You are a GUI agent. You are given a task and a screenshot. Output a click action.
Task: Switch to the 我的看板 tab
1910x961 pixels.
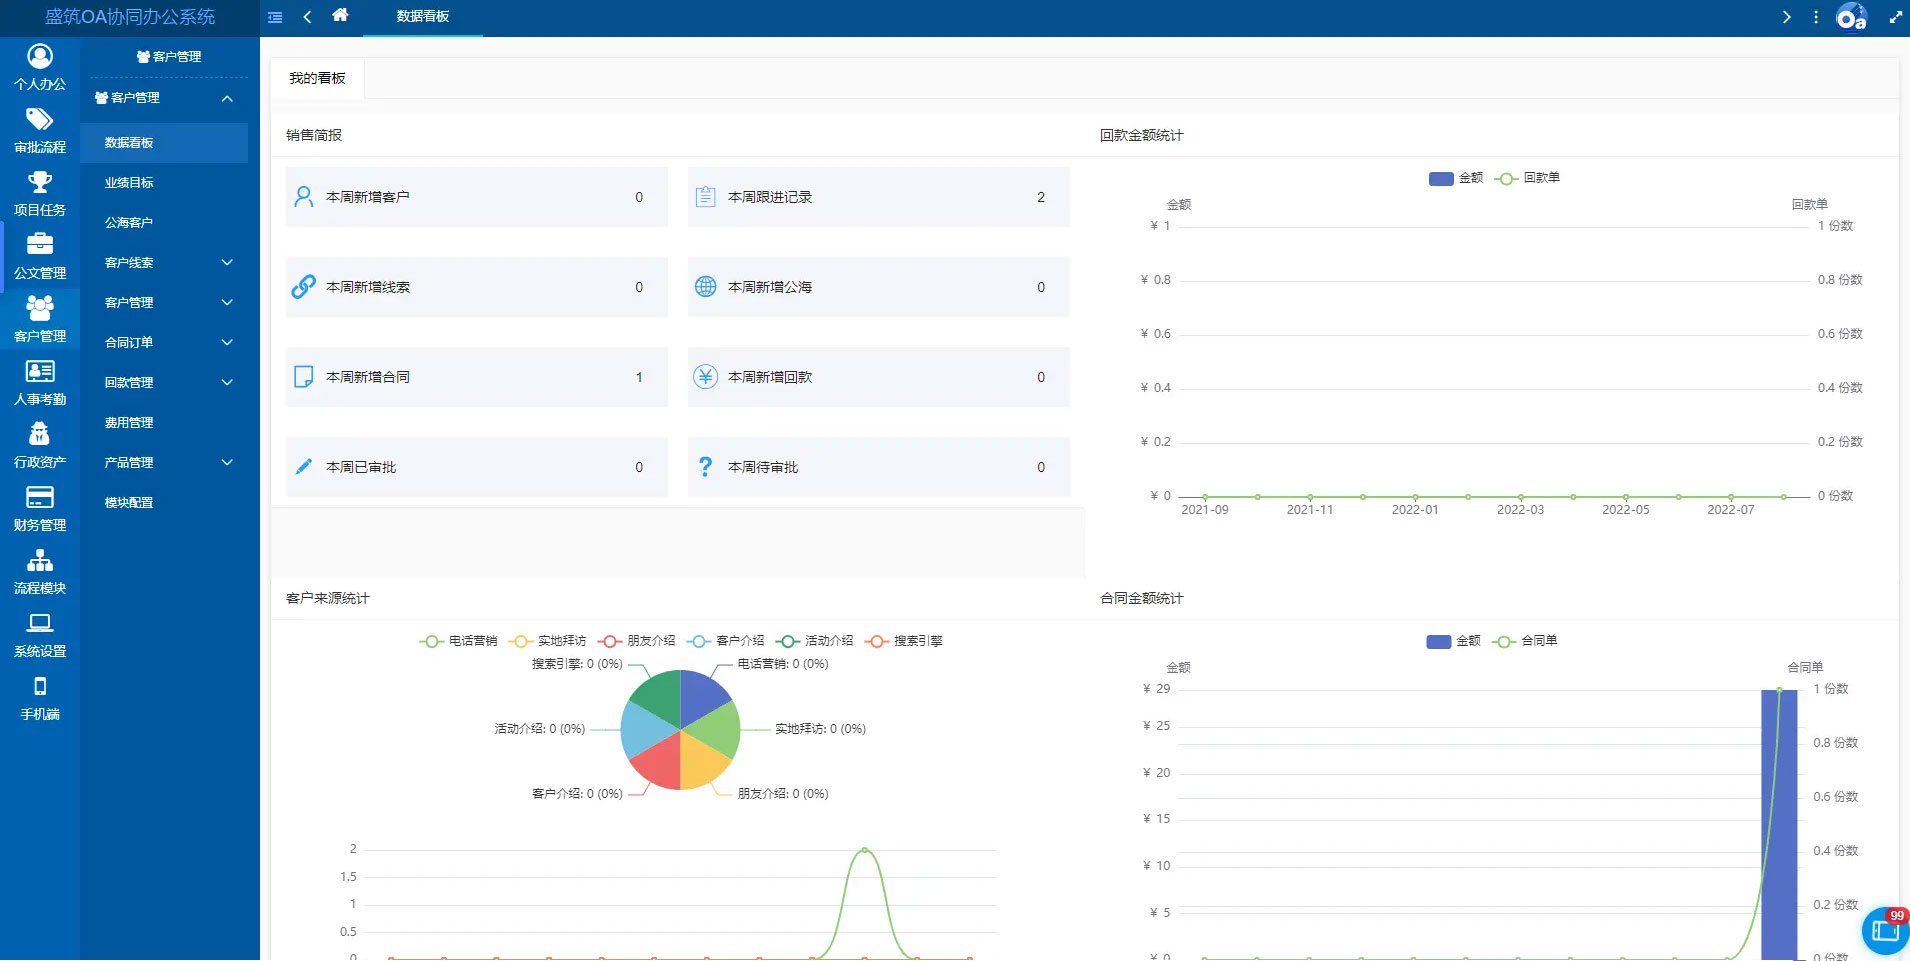(x=317, y=78)
